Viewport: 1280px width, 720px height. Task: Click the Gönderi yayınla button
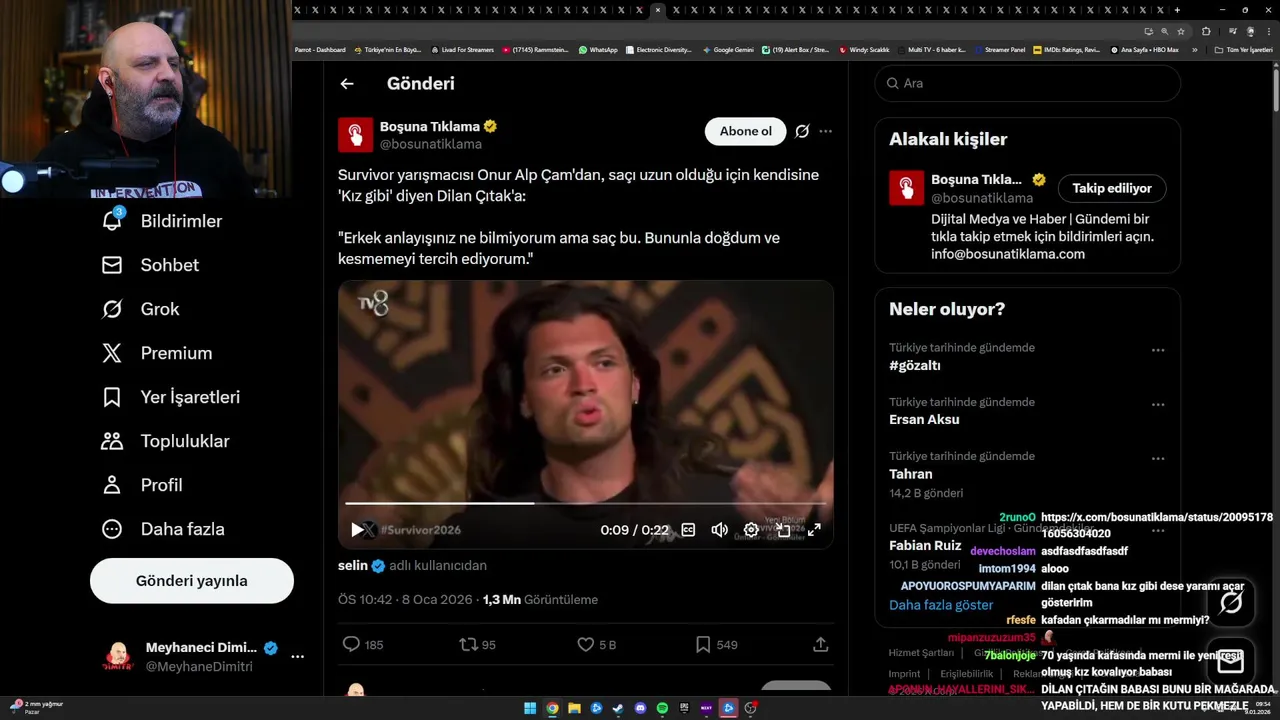[192, 581]
